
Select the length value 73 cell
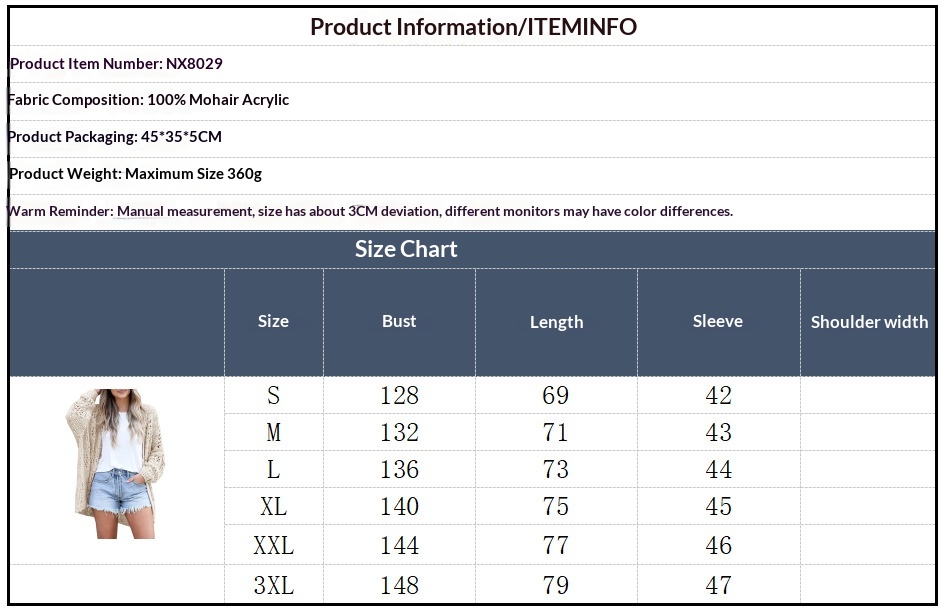(x=556, y=470)
